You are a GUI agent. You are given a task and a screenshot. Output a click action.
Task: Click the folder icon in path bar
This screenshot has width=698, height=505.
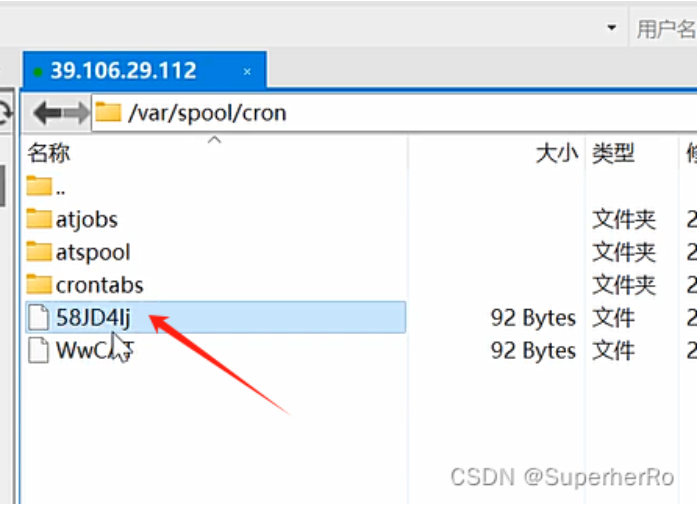tap(108, 112)
